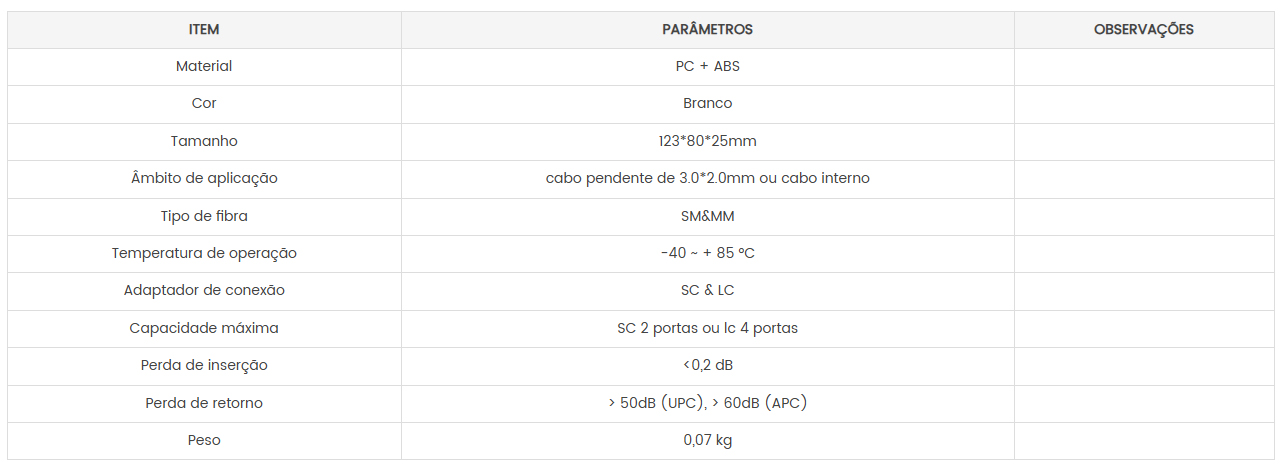The height and width of the screenshot is (470, 1287).
Task: Click the SC 2 portas capacity value
Action: point(707,328)
